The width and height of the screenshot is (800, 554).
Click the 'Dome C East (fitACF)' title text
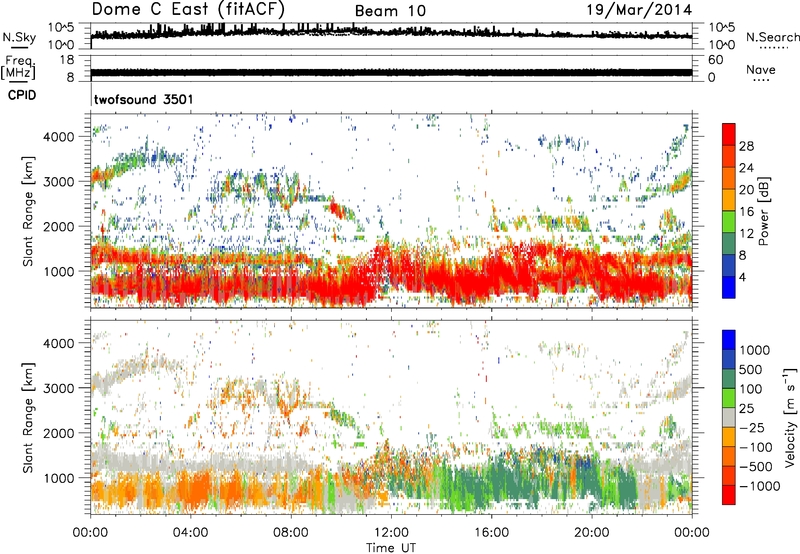pyautogui.click(x=188, y=10)
